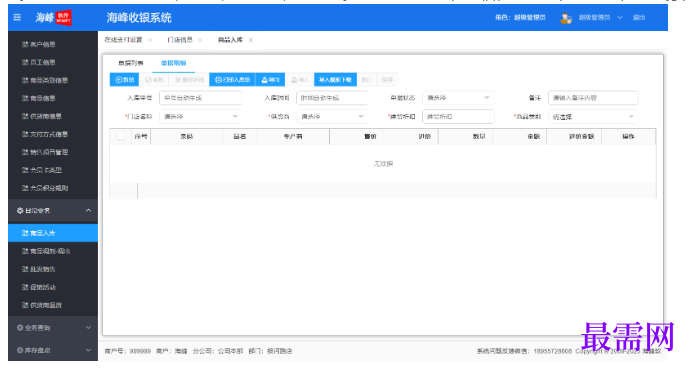
Task: Toggle the hamburger menu icon in header
Action: 17,18
